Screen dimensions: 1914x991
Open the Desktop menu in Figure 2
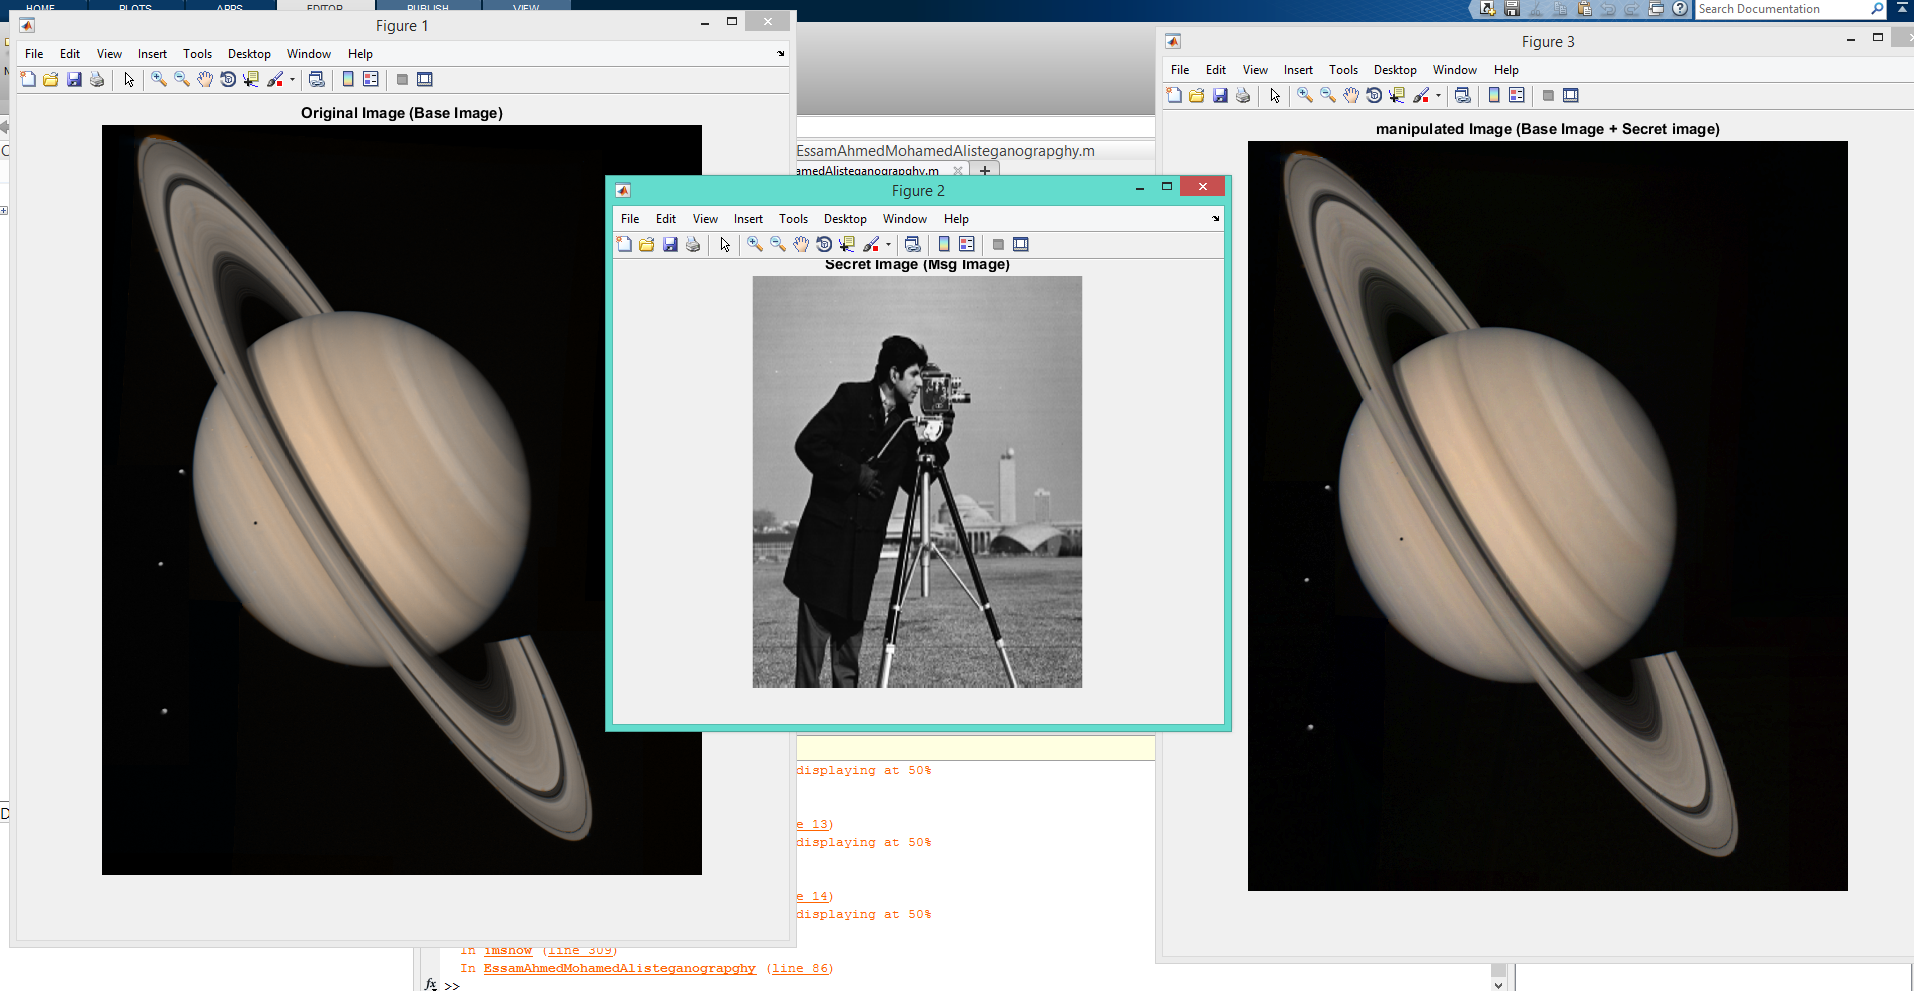tap(844, 218)
